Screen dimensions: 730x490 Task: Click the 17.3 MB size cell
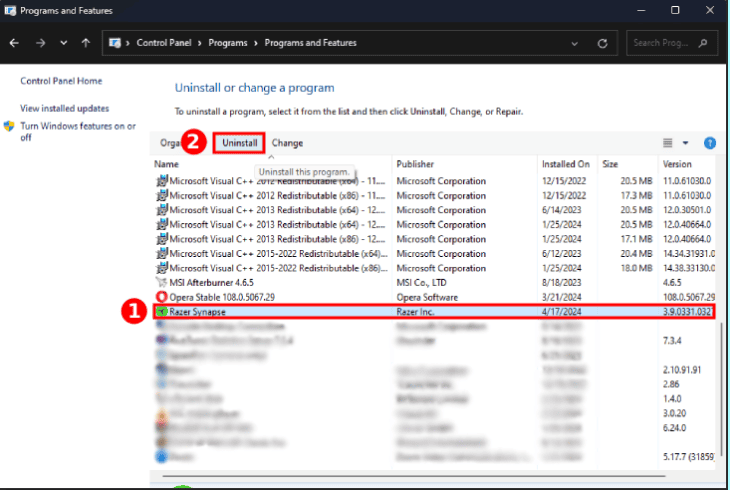coord(636,196)
